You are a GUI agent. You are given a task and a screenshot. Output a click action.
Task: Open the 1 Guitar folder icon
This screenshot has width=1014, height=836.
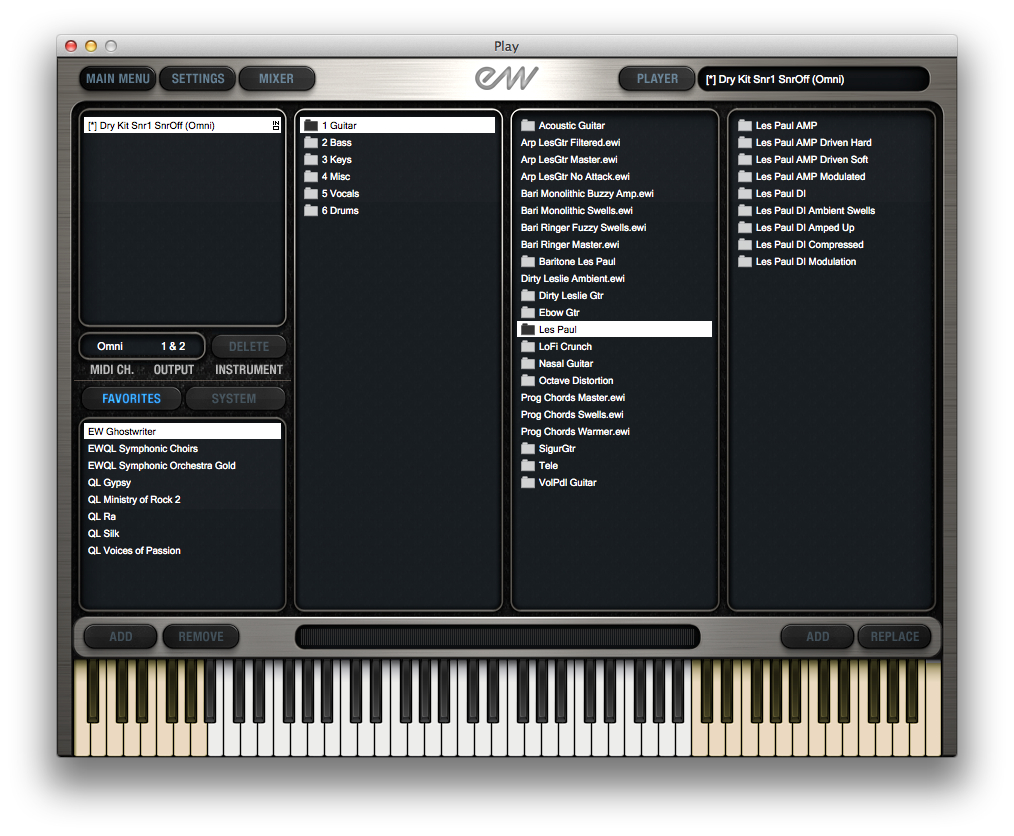[x=311, y=125]
